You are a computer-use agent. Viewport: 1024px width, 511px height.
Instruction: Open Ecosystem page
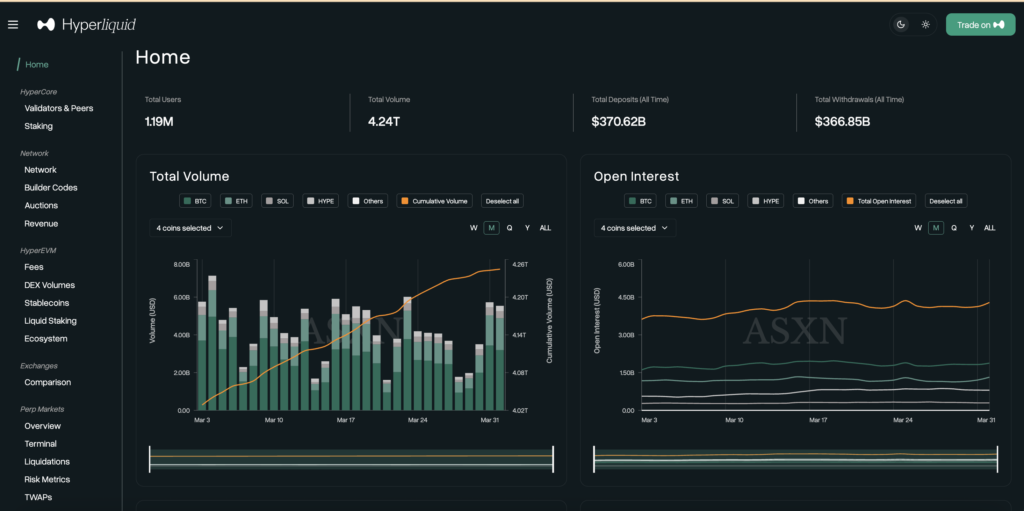click(46, 338)
